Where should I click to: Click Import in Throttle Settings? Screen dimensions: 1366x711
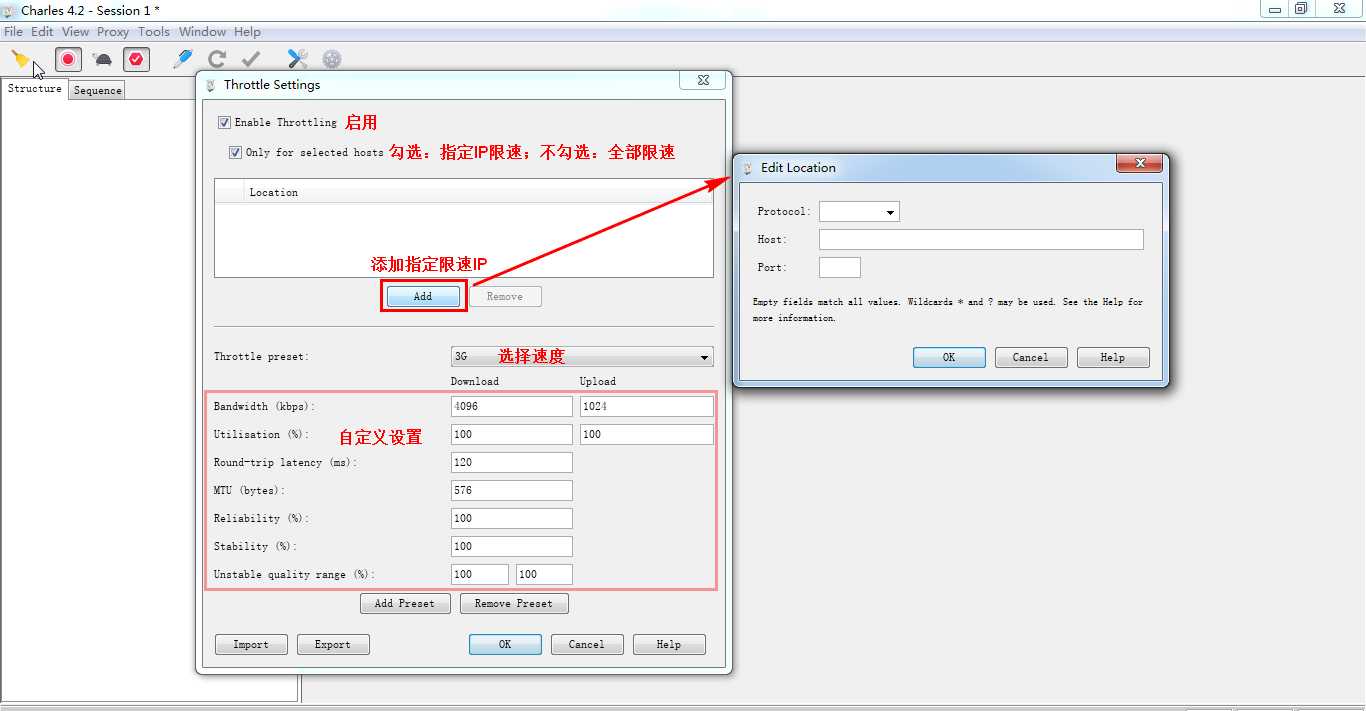(x=251, y=645)
